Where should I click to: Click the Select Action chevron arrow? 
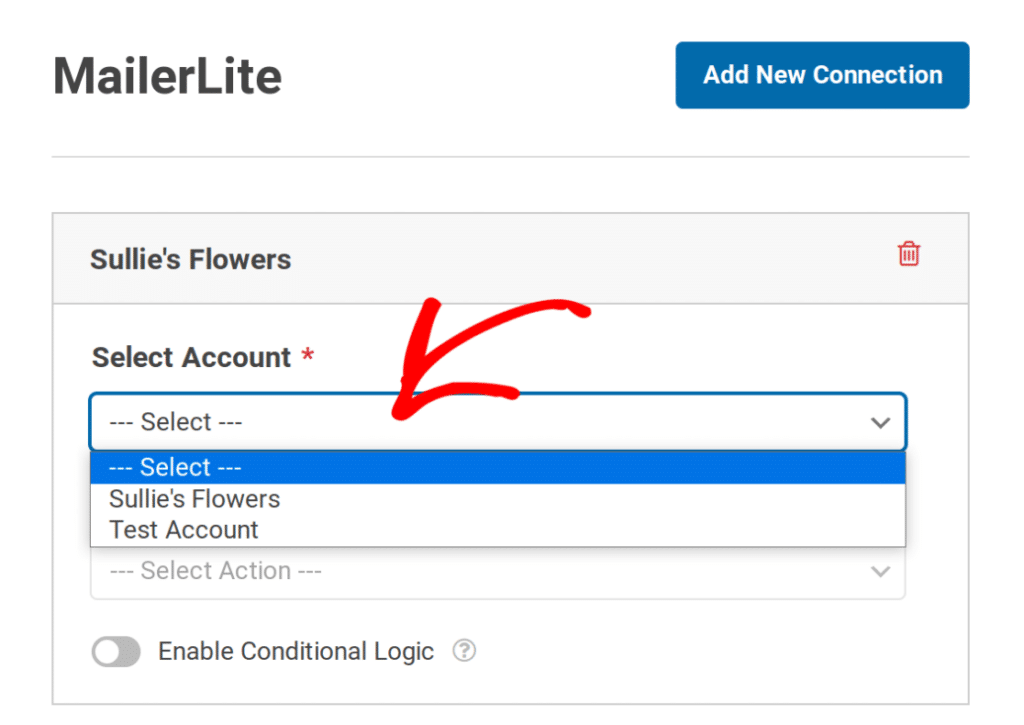[880, 571]
